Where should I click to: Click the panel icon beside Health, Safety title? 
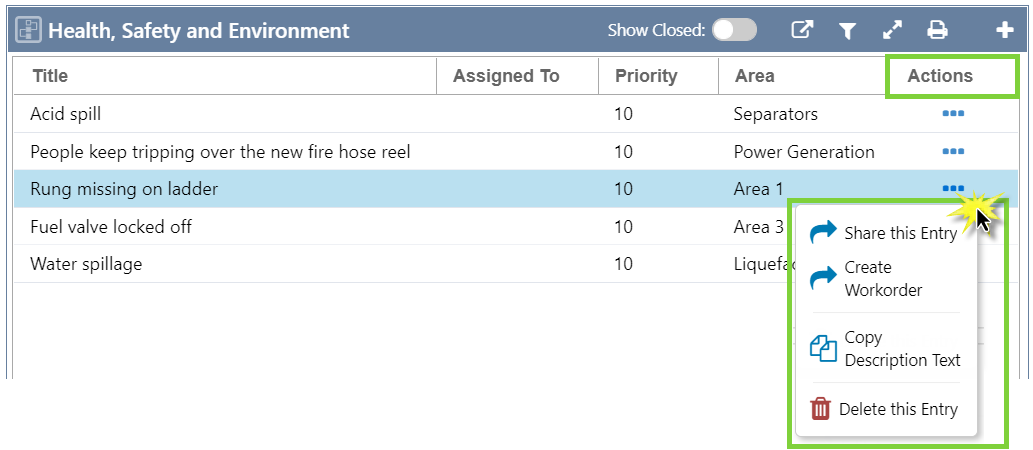(x=29, y=30)
